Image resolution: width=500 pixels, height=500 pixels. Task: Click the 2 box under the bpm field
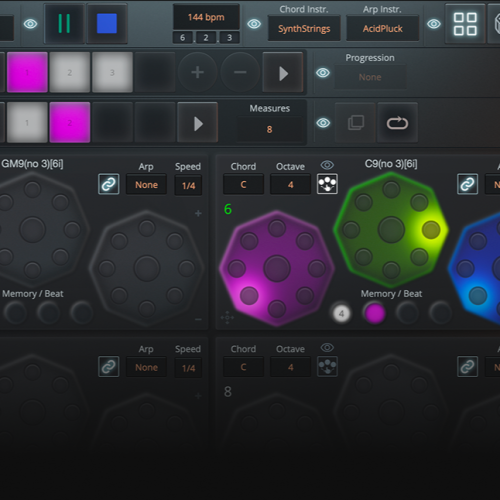point(206,38)
